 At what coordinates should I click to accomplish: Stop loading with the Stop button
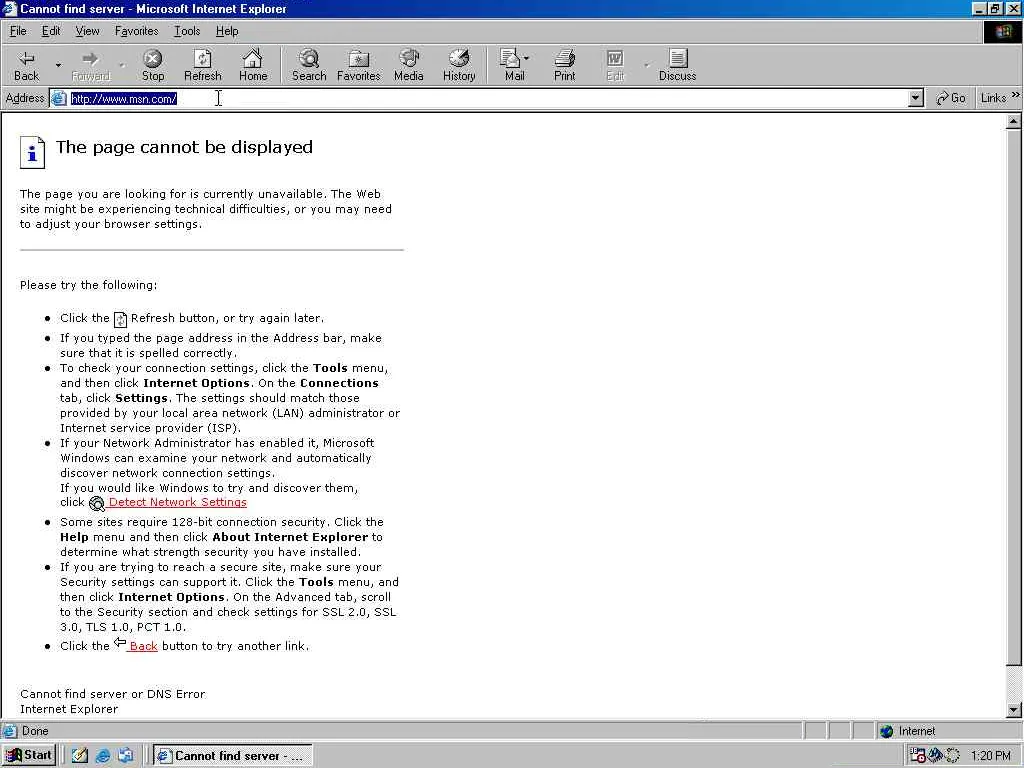pos(153,65)
